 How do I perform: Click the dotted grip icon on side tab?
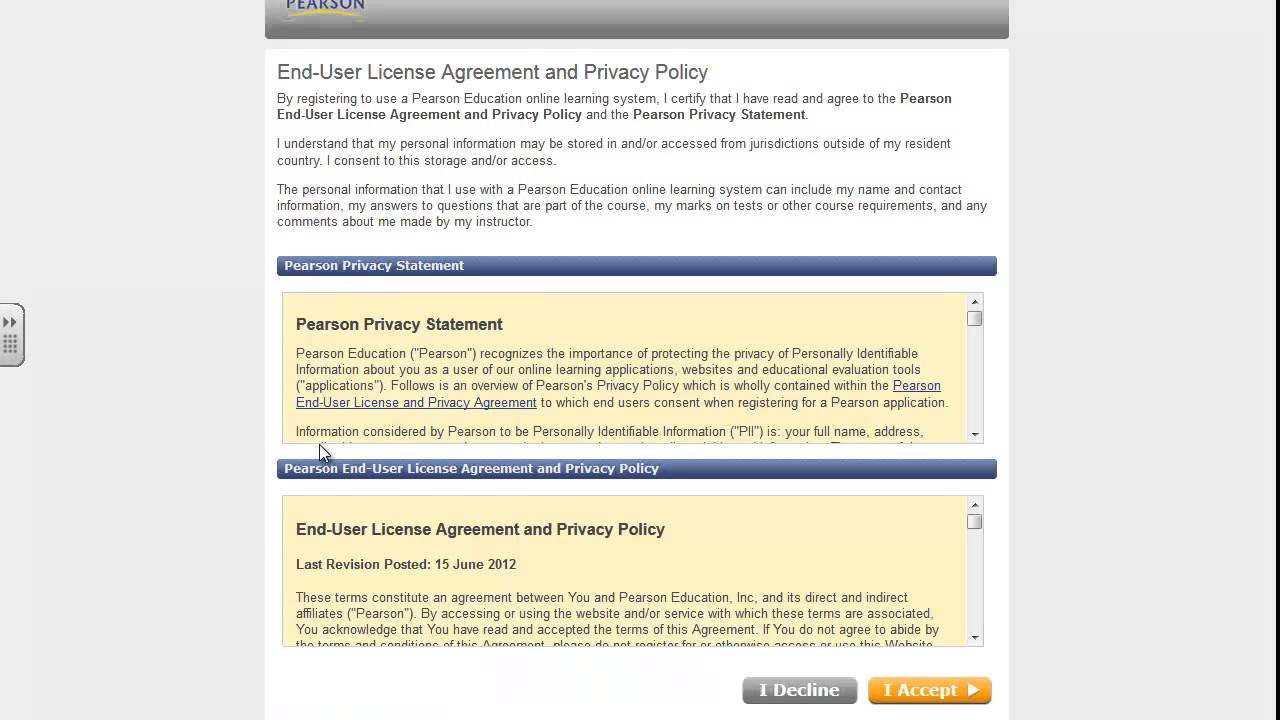[10, 345]
